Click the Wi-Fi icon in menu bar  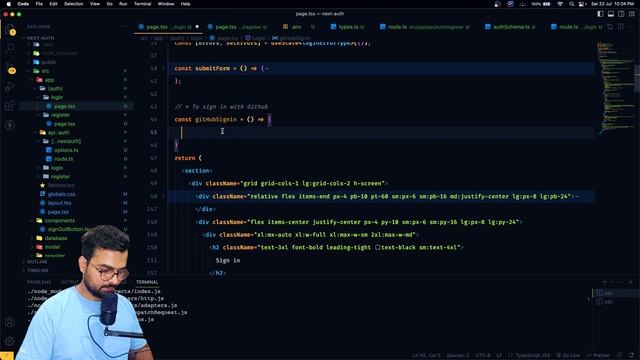click(x=560, y=4)
